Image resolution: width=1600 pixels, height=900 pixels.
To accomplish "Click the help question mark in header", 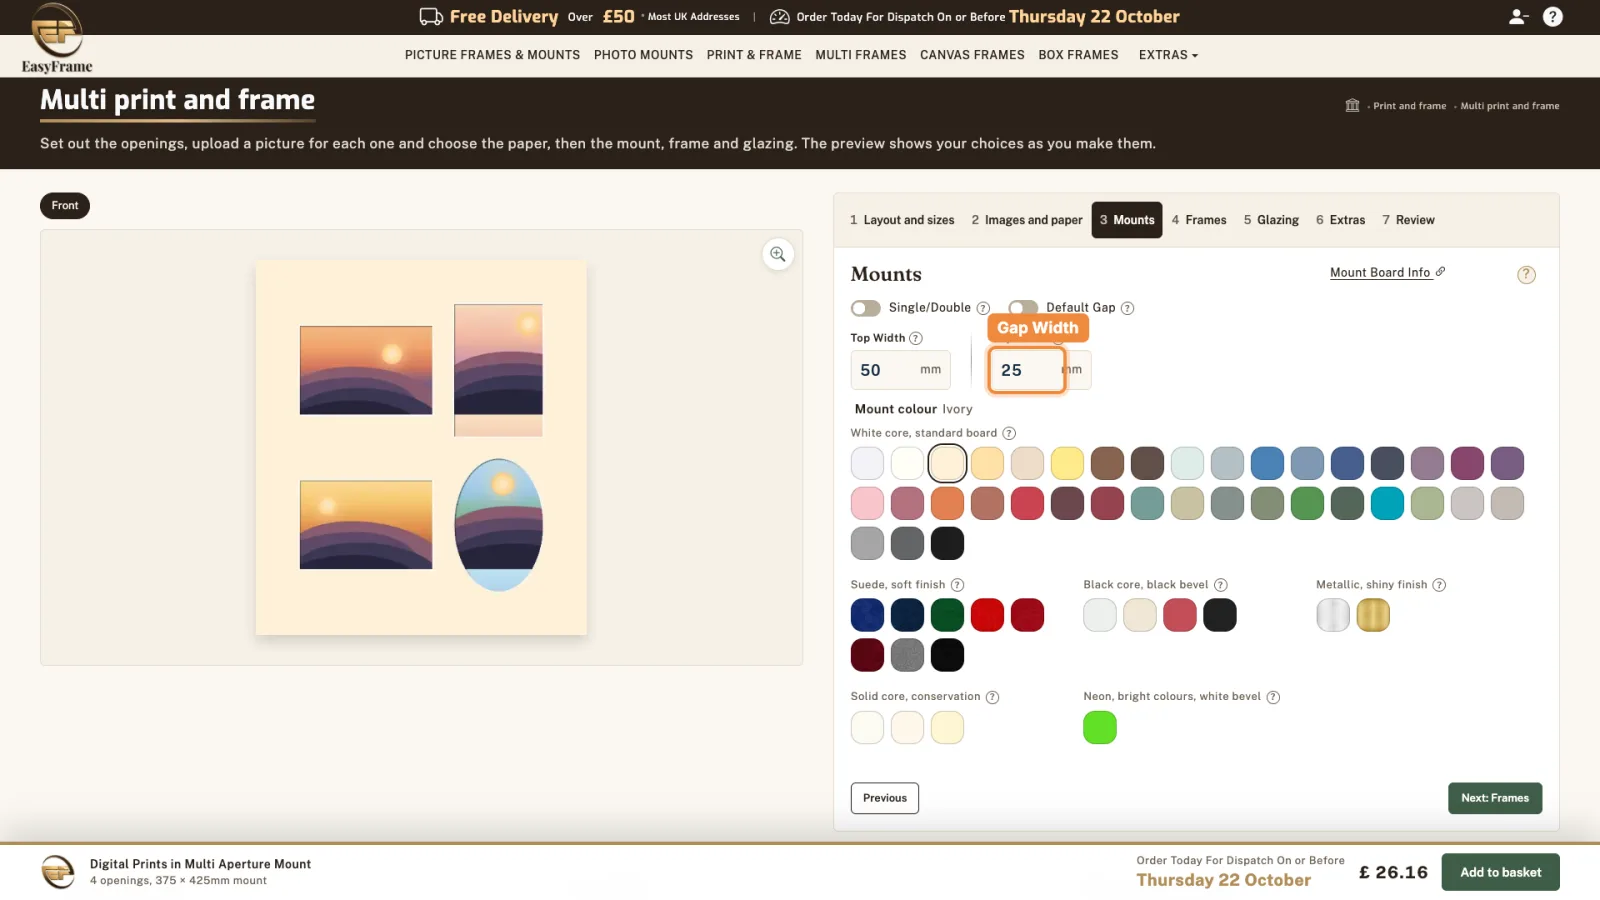I will (1553, 17).
